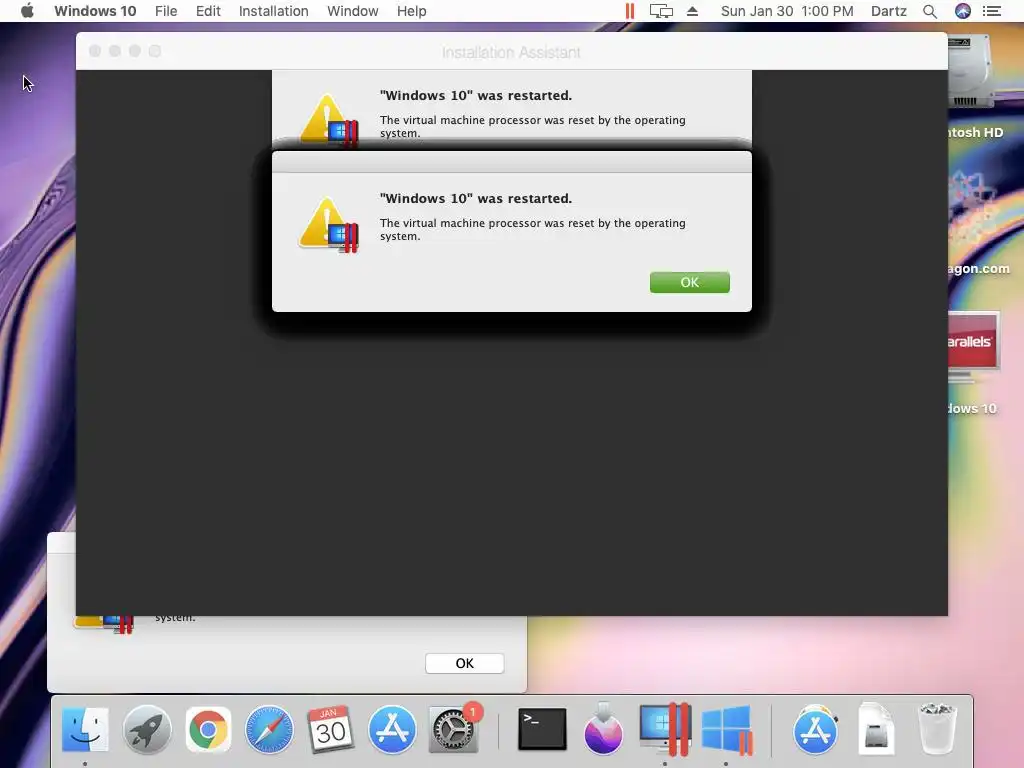
Task: Open the Apple menu
Action: (27, 11)
